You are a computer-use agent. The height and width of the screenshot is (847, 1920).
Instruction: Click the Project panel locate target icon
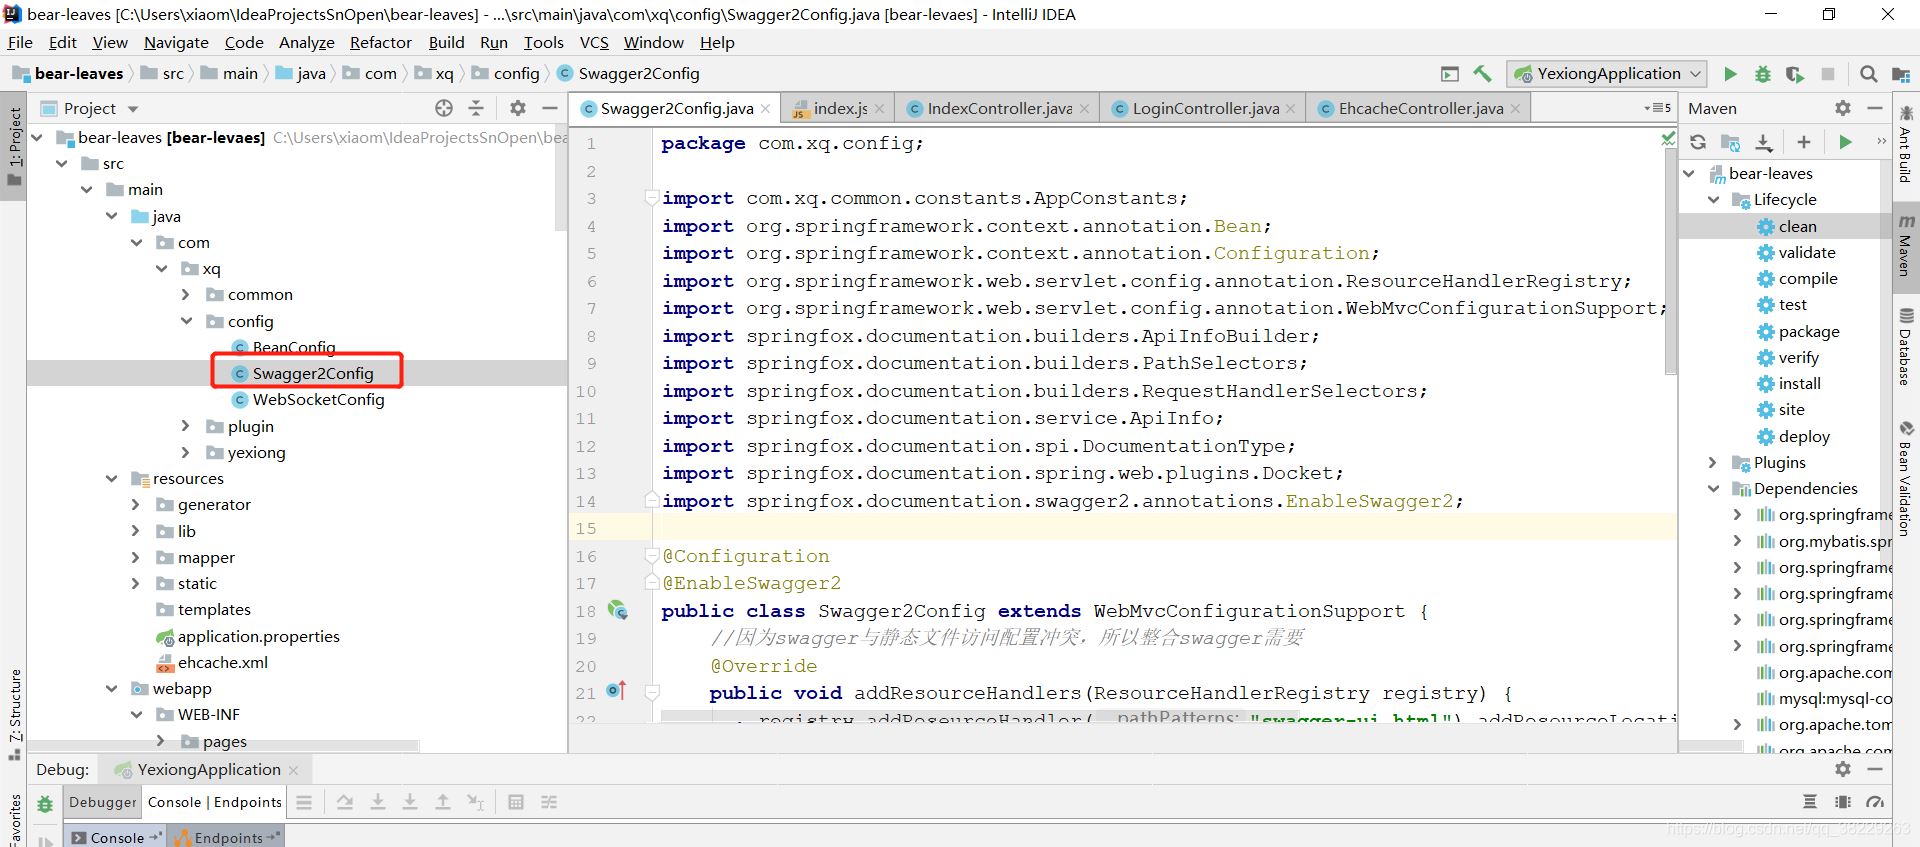444,108
